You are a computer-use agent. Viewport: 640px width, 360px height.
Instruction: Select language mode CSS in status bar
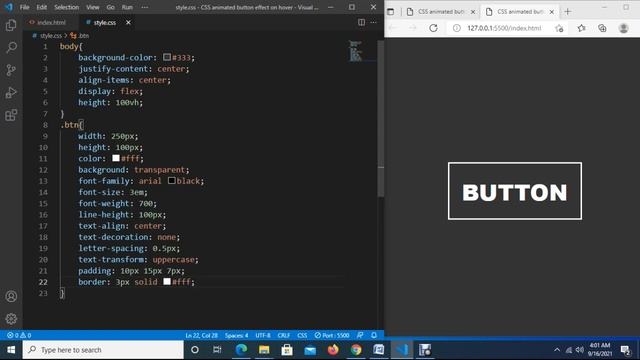(x=302, y=335)
